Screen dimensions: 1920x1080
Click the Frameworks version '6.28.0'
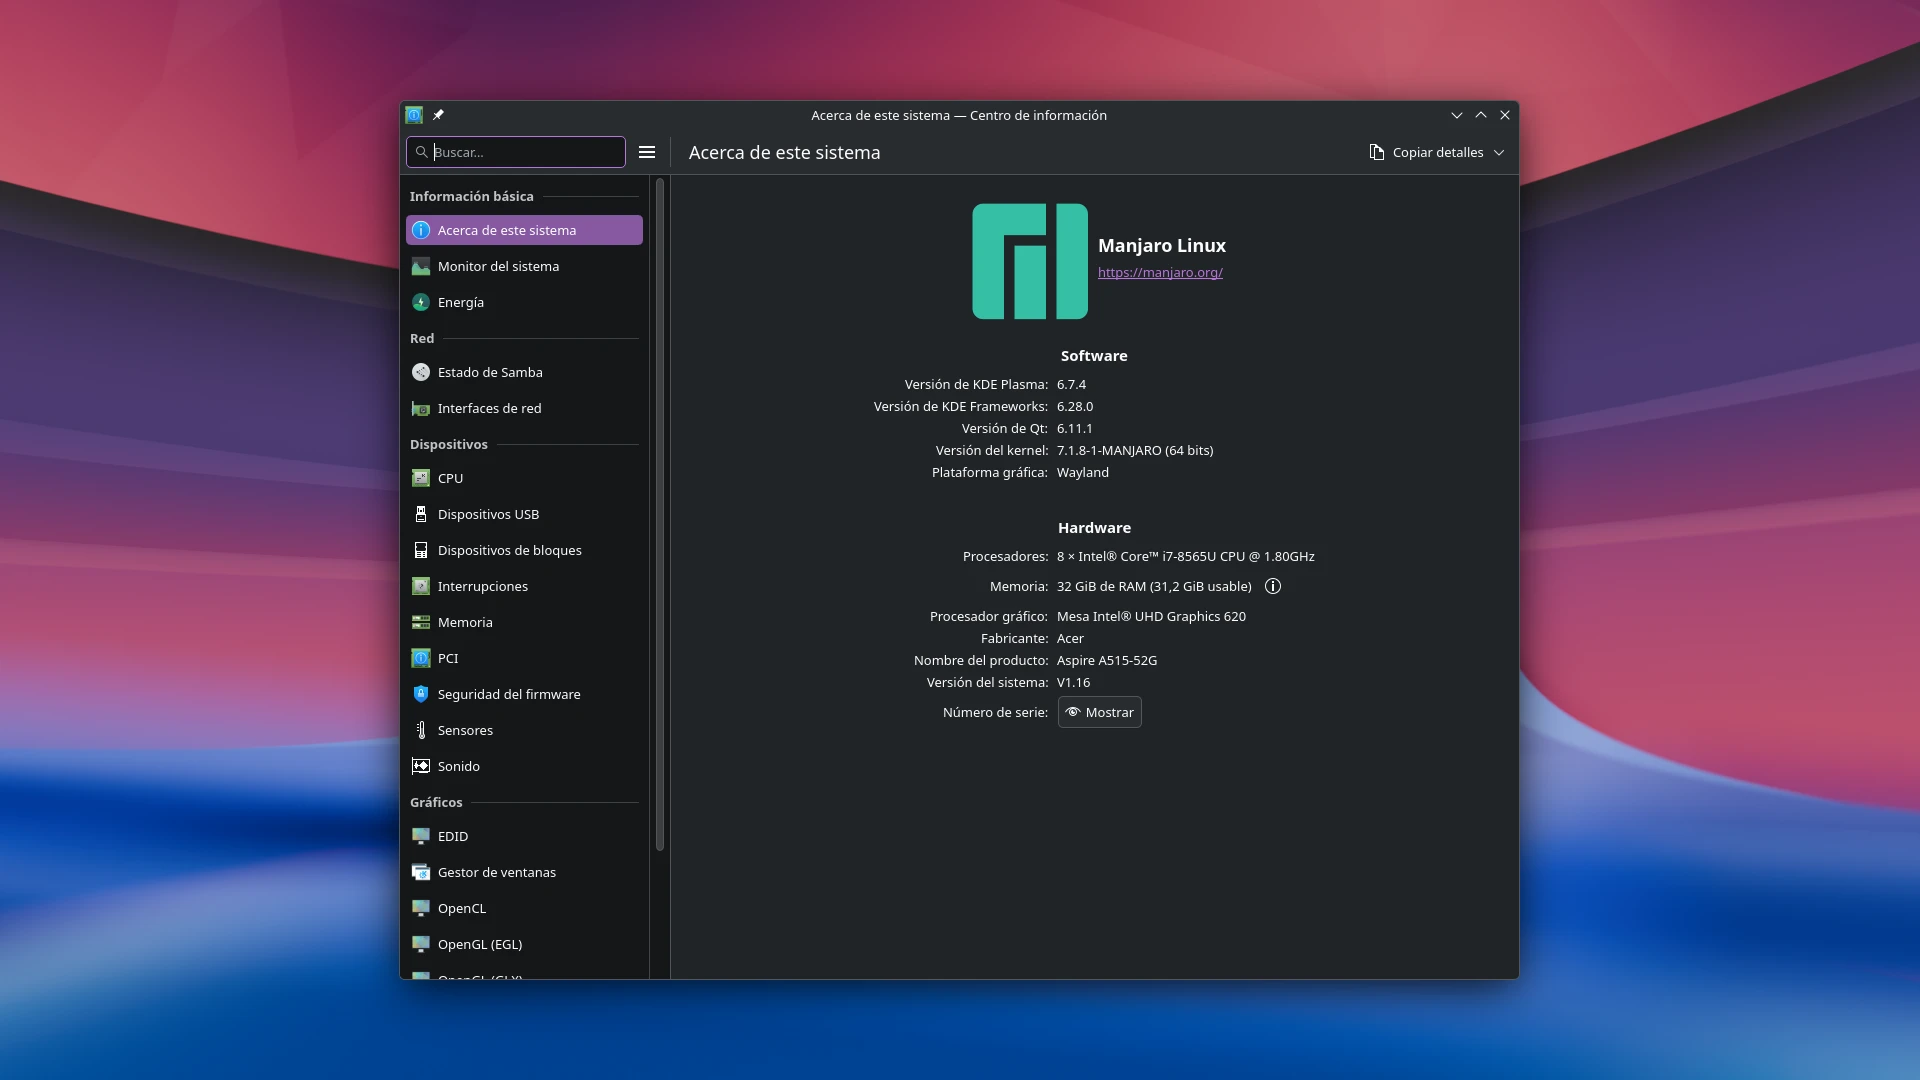[x=1075, y=406]
